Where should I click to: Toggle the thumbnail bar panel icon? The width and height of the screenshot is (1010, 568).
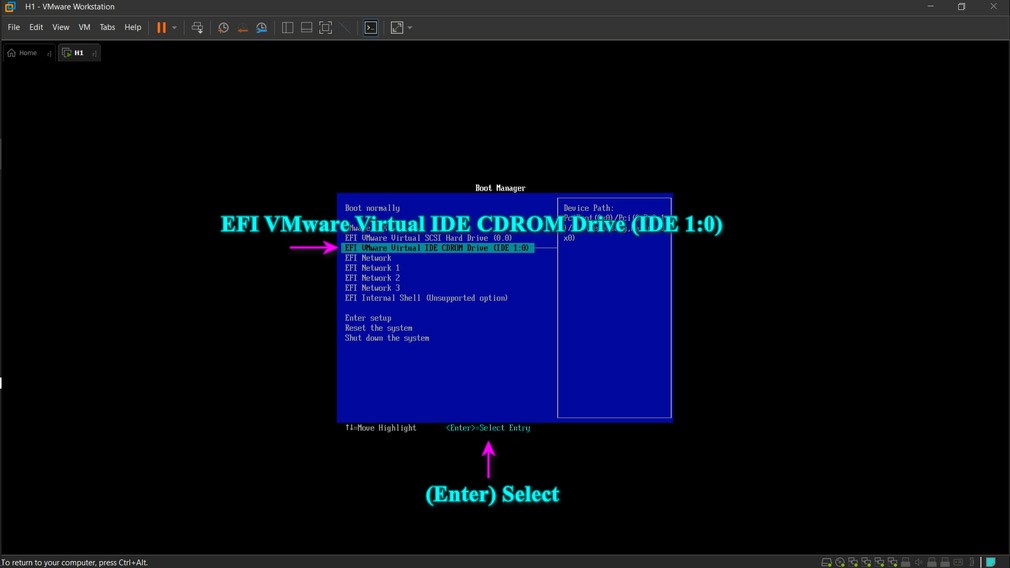coord(307,28)
